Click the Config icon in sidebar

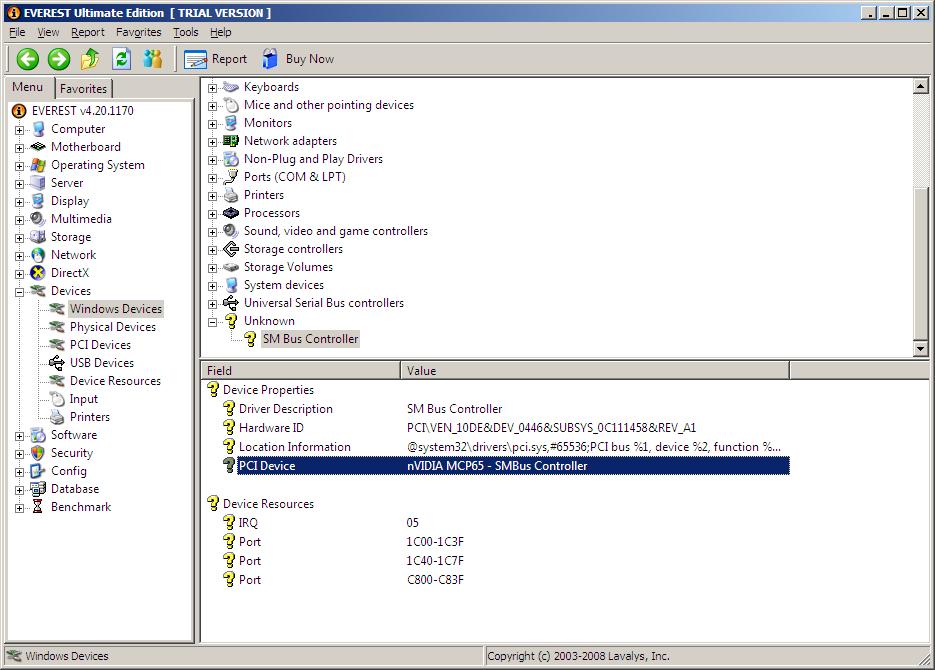38,471
